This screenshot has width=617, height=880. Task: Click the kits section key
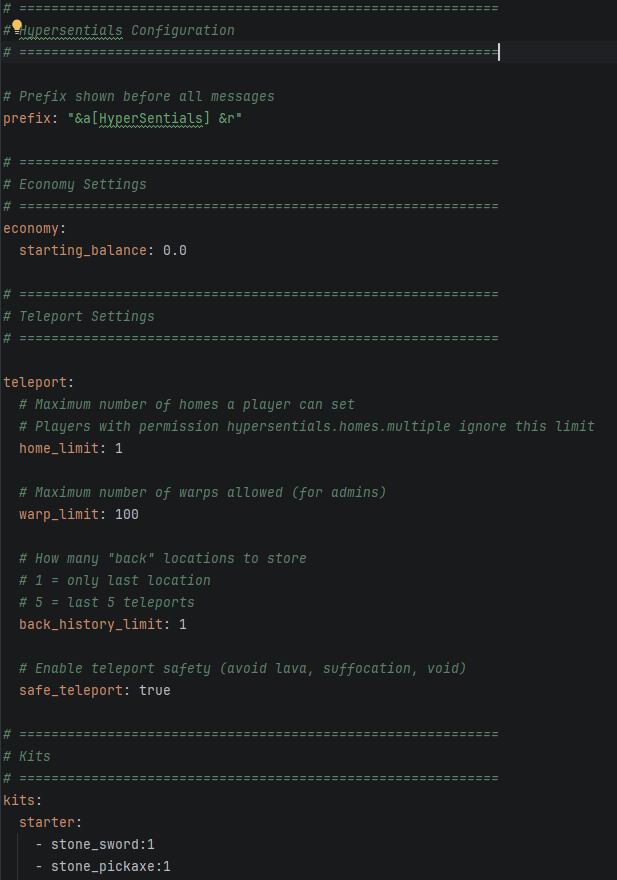(19, 800)
